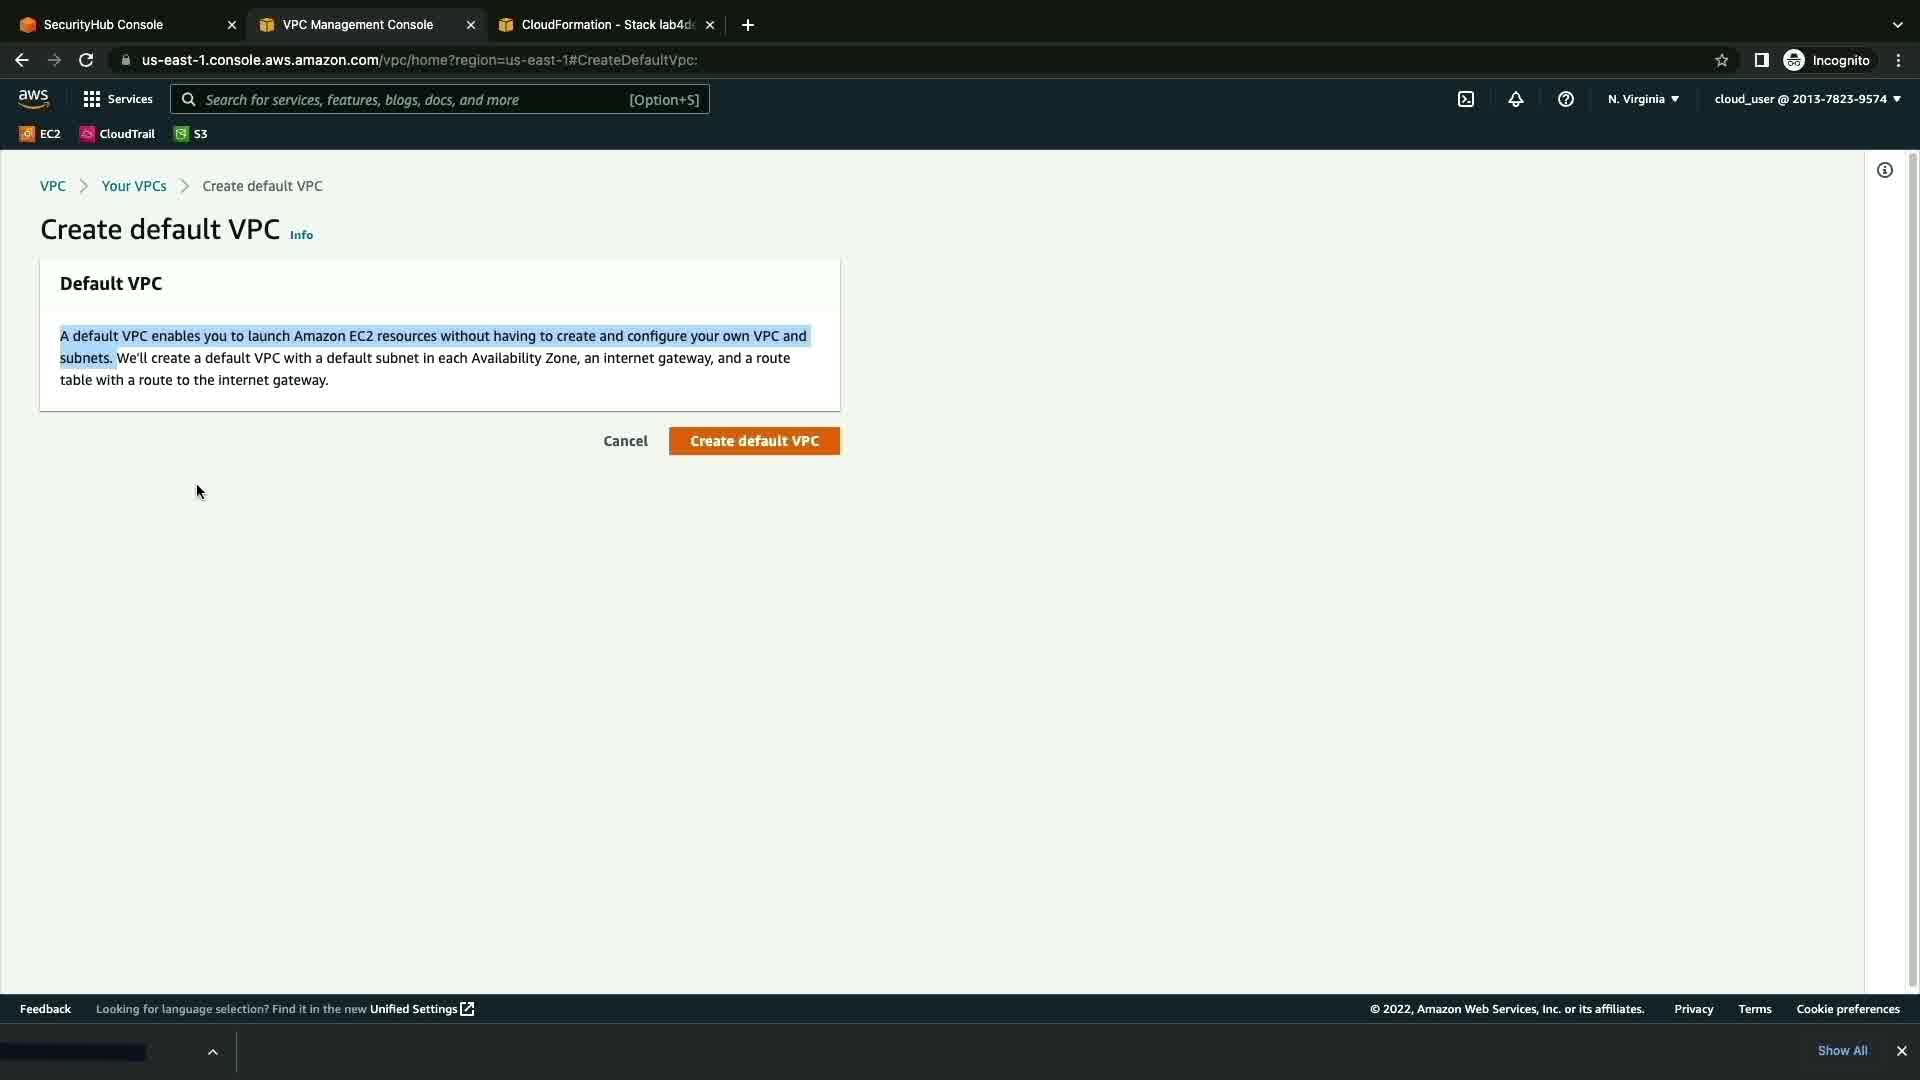Switch to SecurityHub Console tab
The height and width of the screenshot is (1080, 1920).
[x=103, y=25]
